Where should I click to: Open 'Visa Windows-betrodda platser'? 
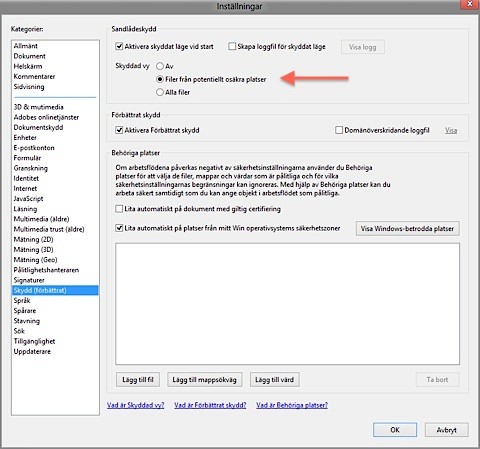click(x=407, y=229)
